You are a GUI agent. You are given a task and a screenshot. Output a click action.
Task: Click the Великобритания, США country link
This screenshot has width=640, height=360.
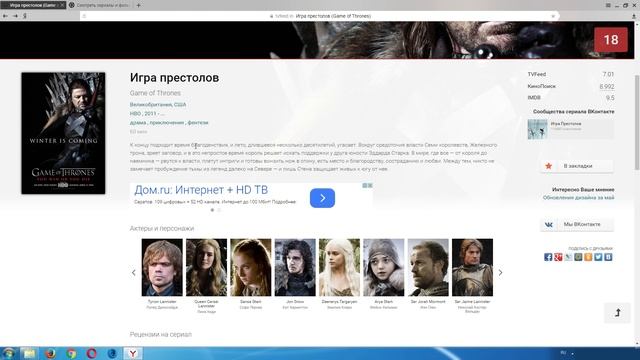coord(158,104)
